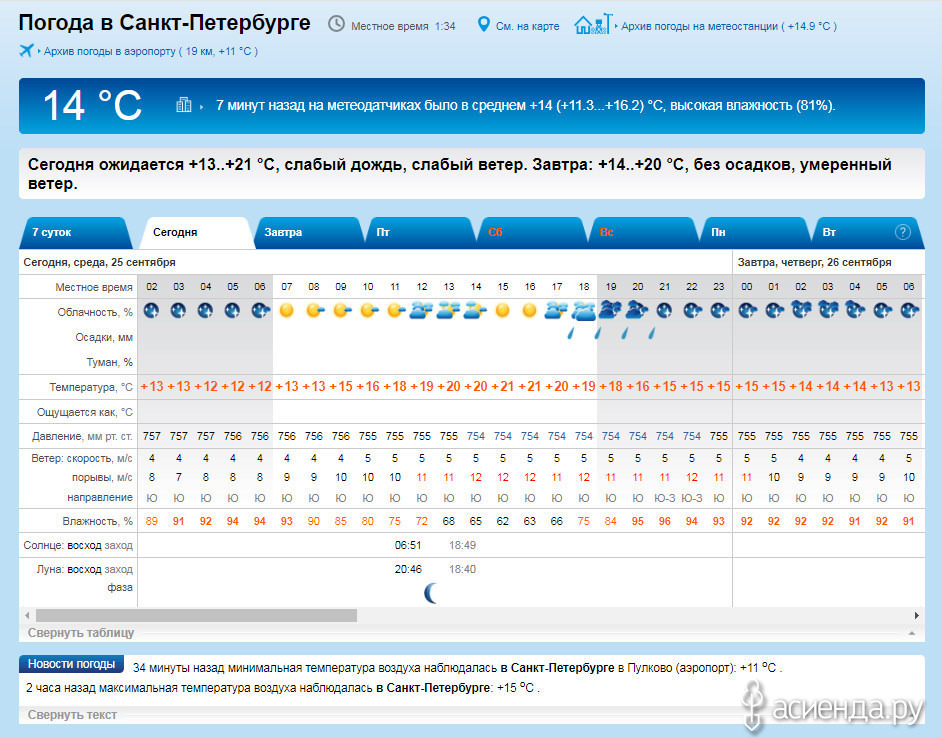The image size is (942, 737).
Task: Click the Ощущается как, °C row label
Action: [85, 412]
